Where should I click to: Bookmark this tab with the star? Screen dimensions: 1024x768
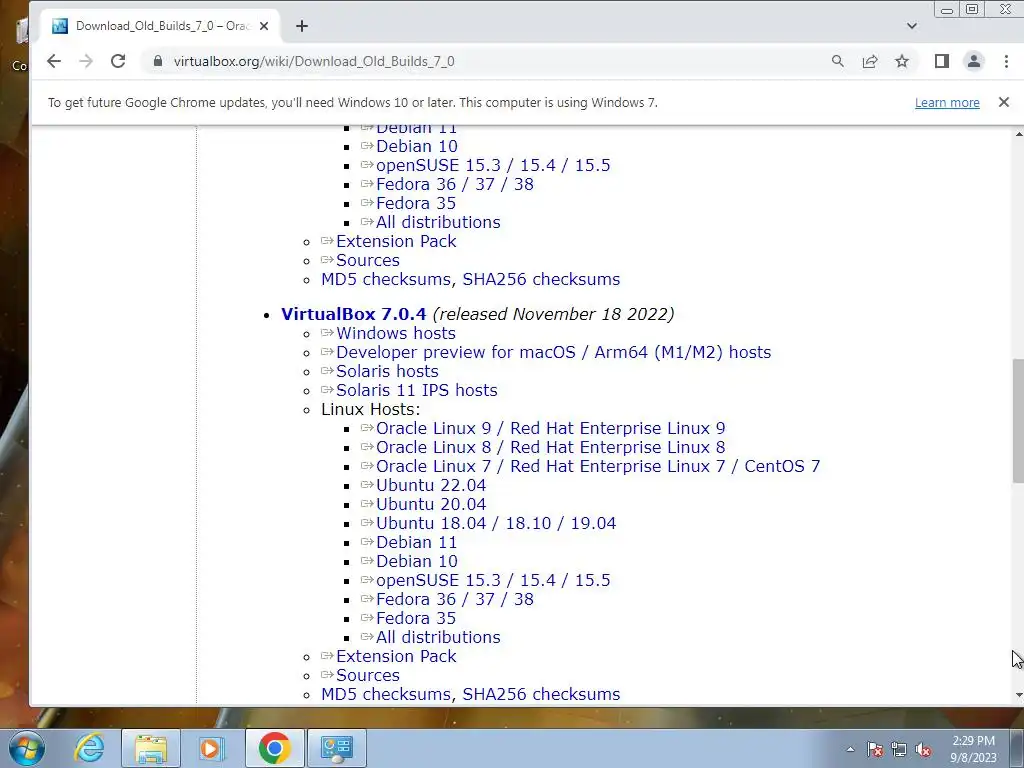(902, 61)
